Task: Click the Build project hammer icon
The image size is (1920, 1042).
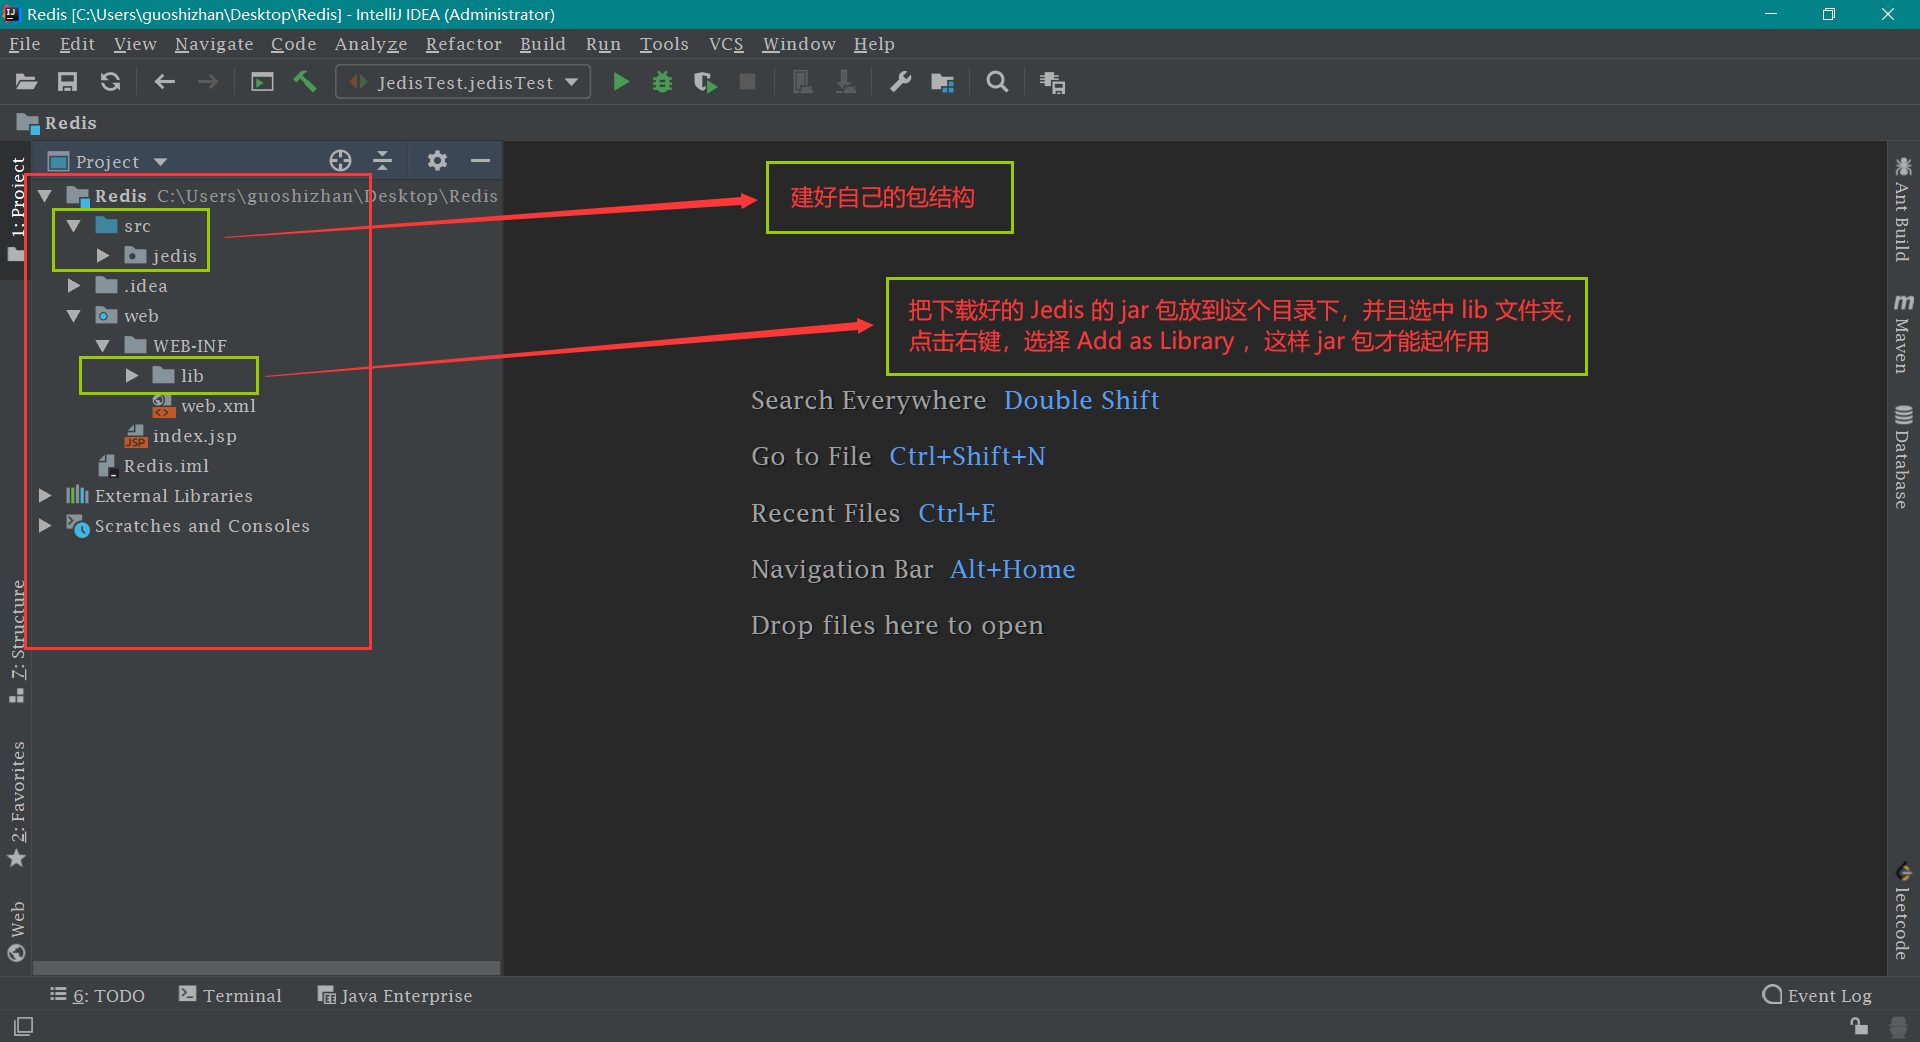Action: pos(305,82)
